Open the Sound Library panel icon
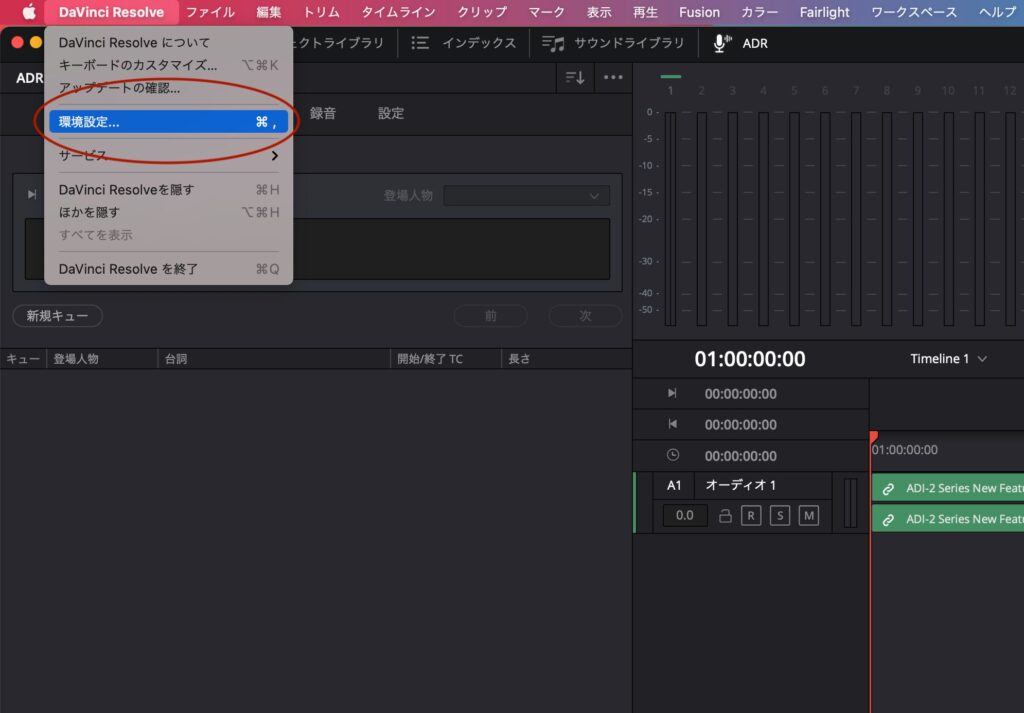The image size is (1024, 713). [x=553, y=43]
